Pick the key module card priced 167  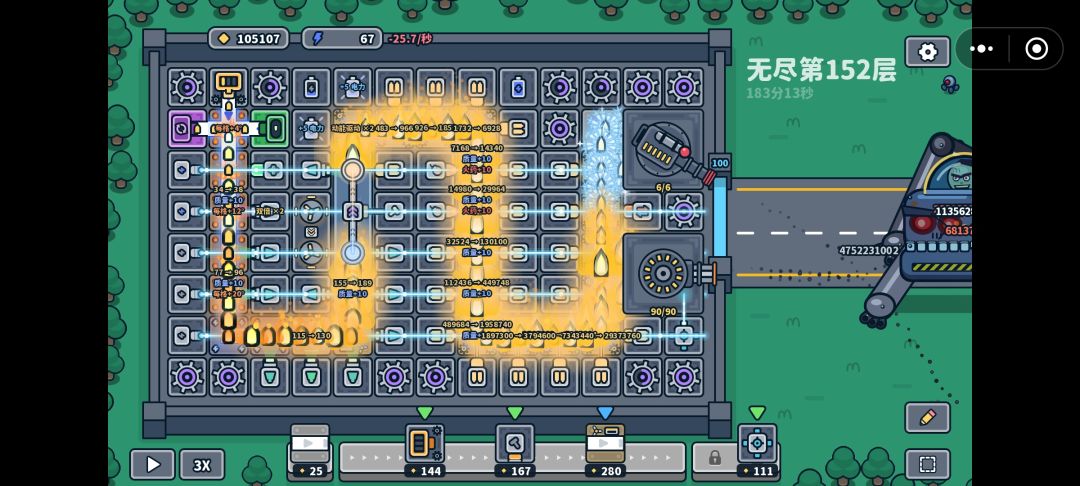coord(515,451)
